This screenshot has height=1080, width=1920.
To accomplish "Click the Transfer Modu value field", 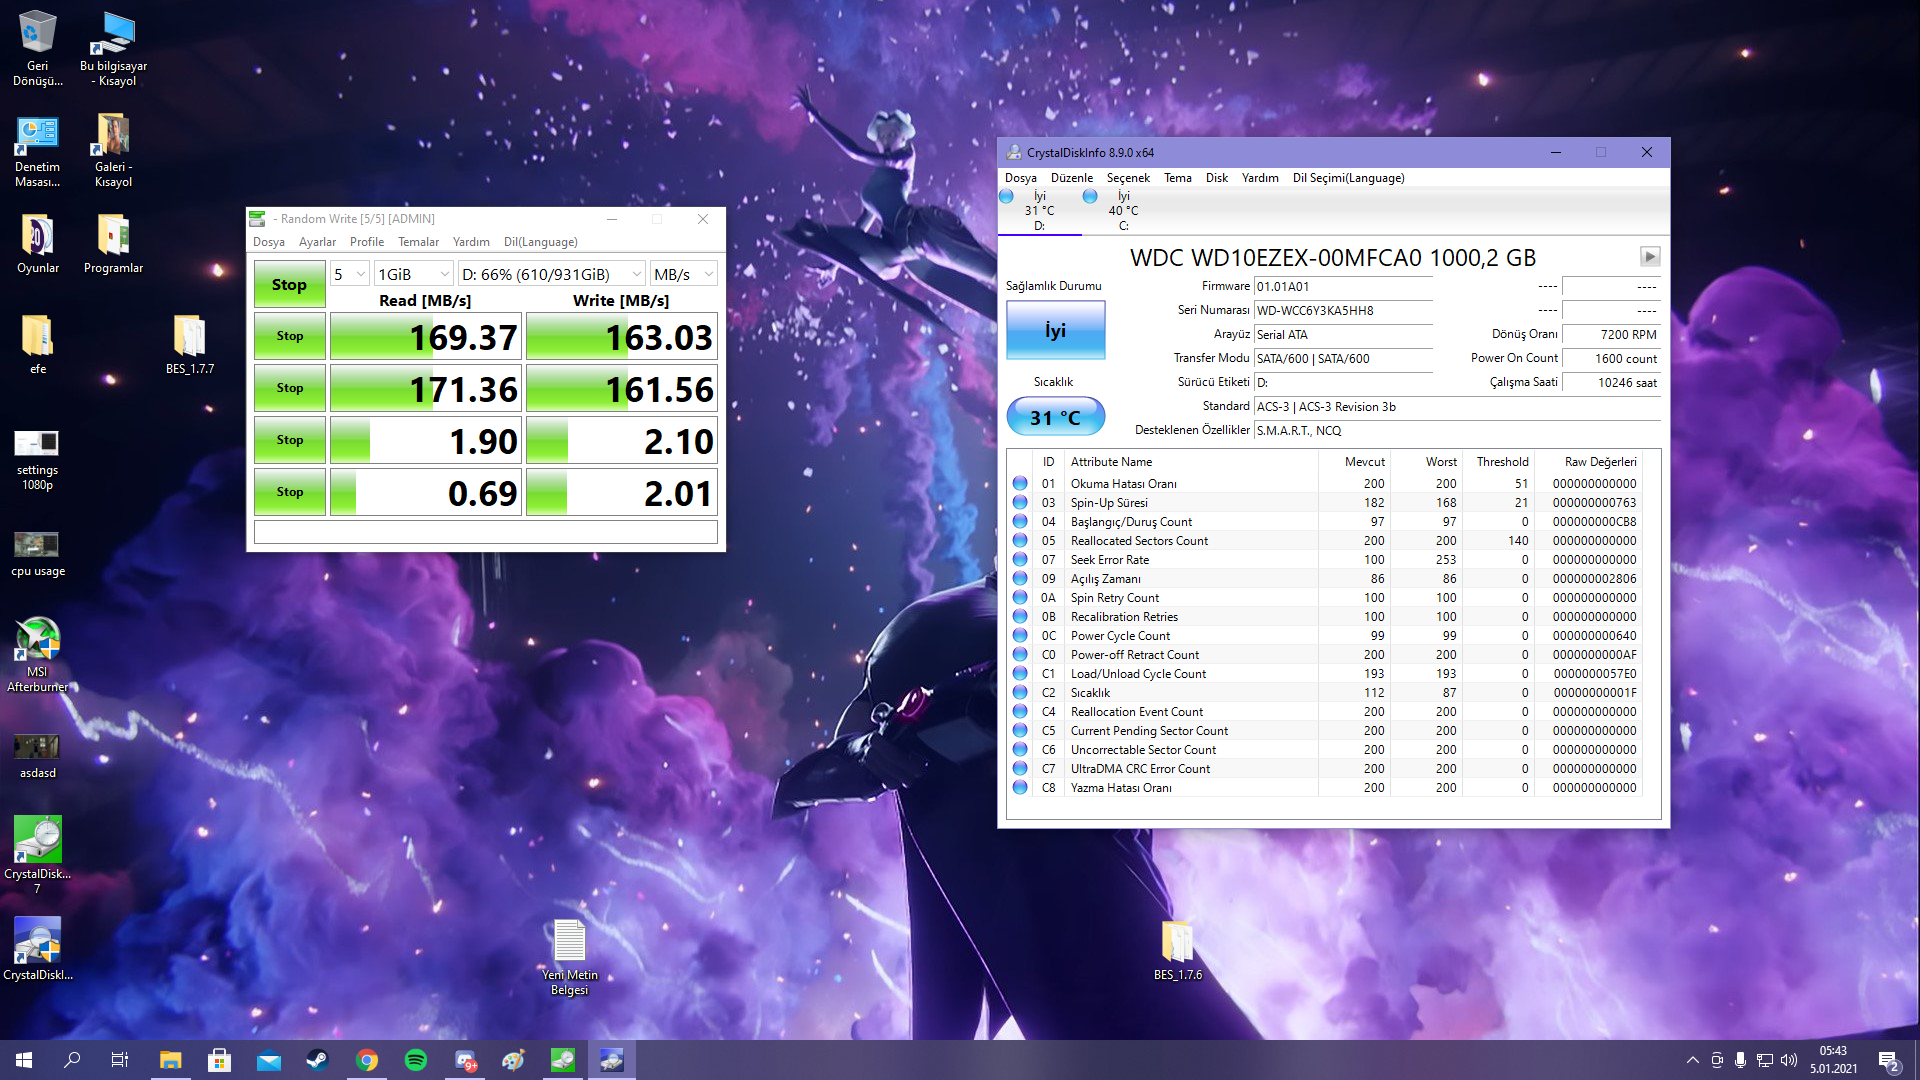I will tap(1343, 359).
